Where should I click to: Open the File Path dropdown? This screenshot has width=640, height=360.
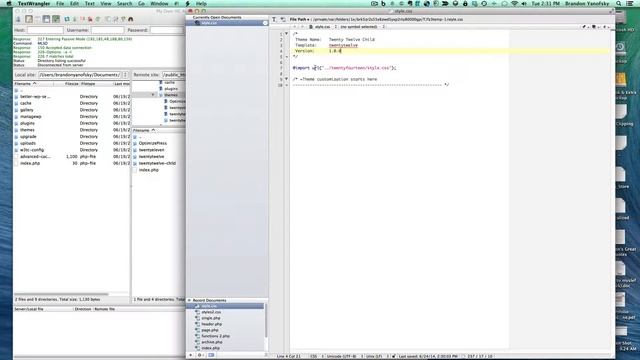299,19
